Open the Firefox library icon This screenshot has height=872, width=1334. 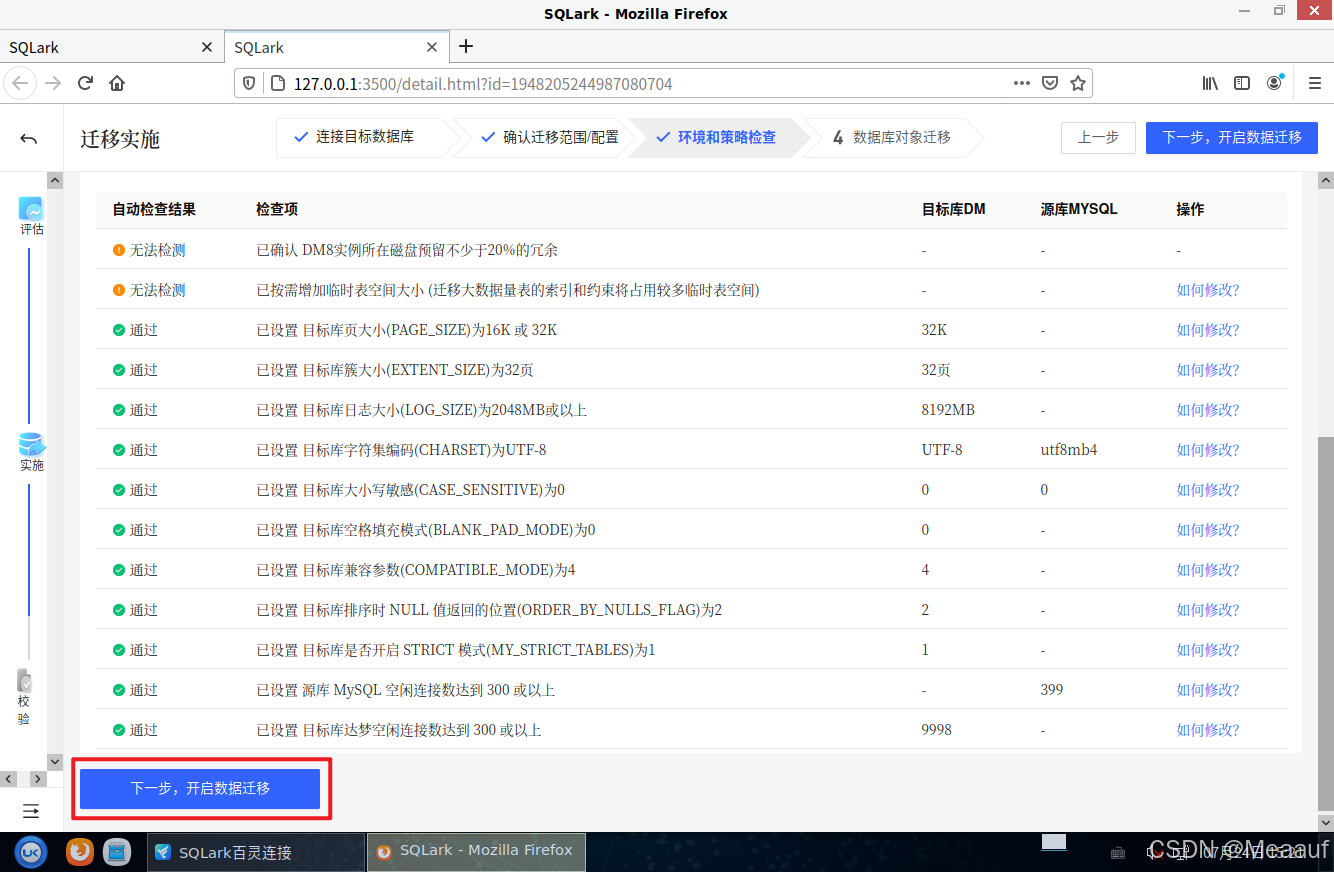tap(1210, 83)
